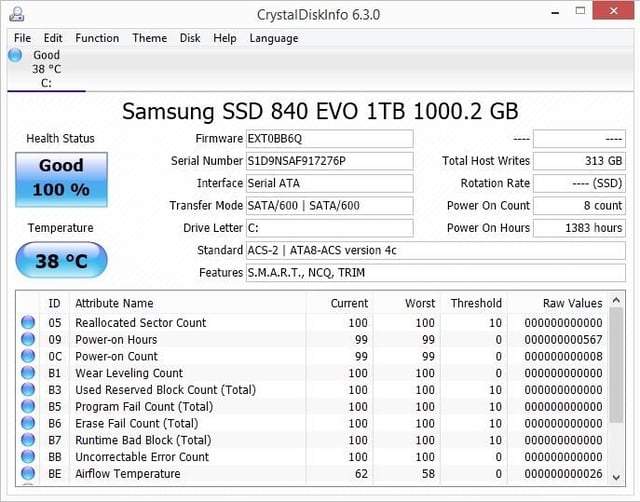Select Reallocated Sector Count attribute name

point(141,323)
